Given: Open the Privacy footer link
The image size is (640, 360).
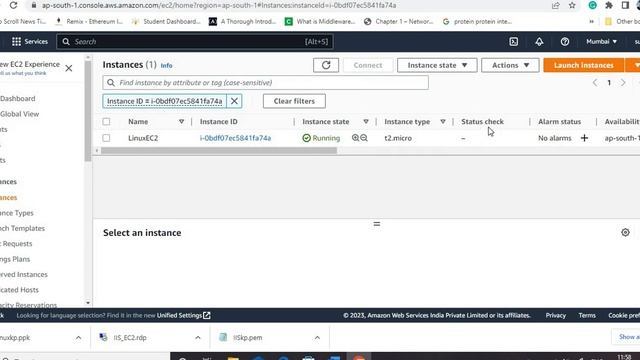Looking at the screenshot, I should pyautogui.click(x=556, y=316).
